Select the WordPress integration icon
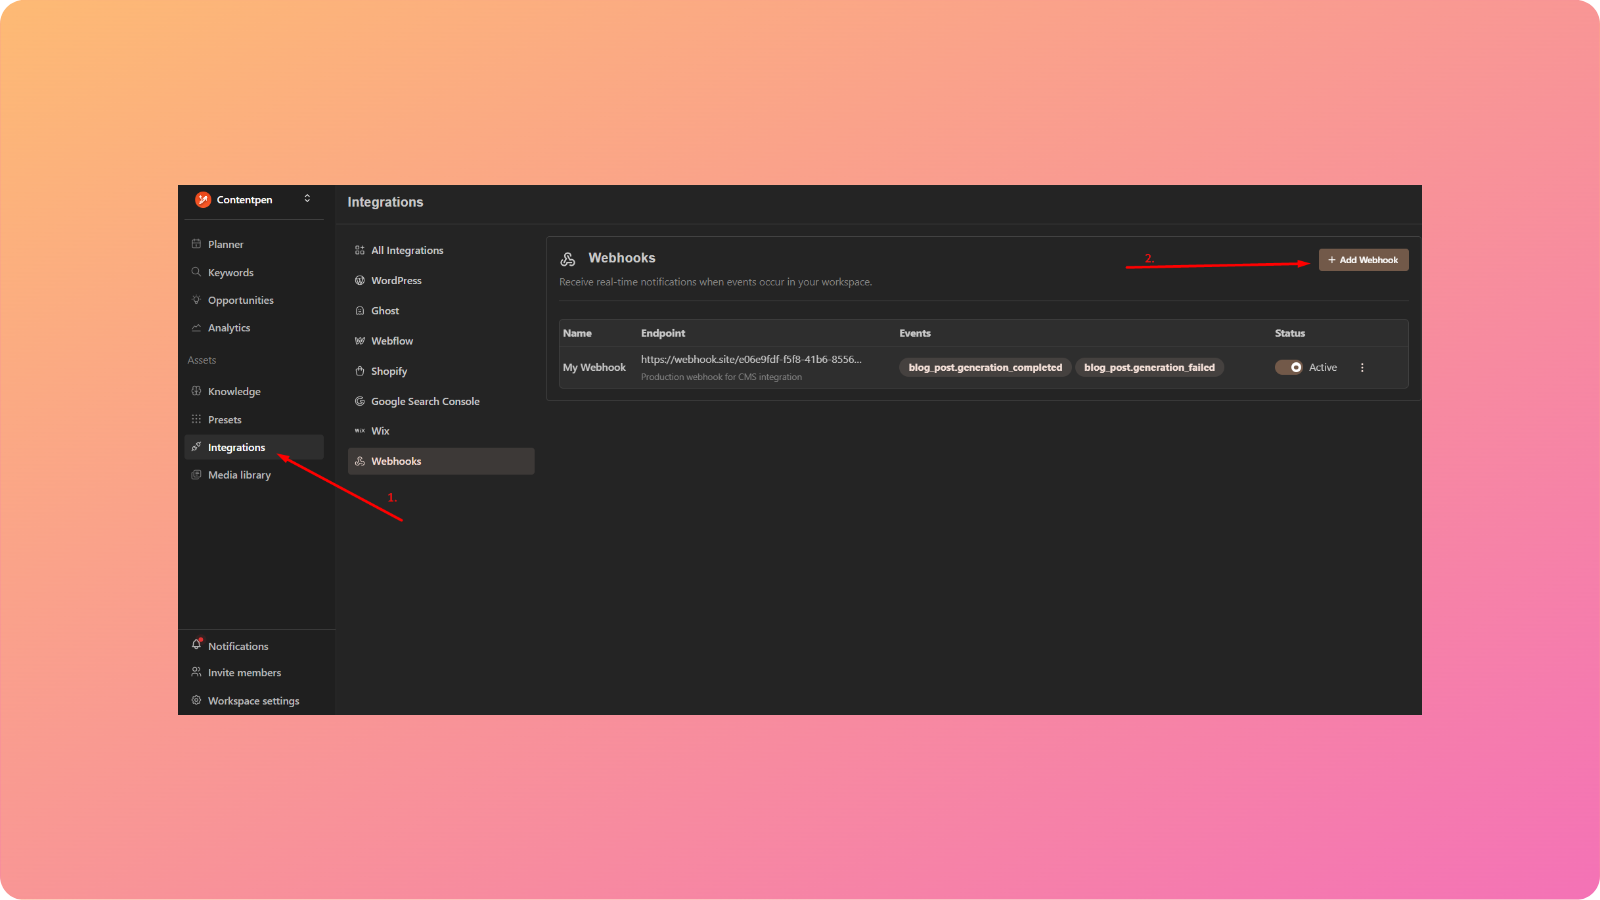This screenshot has width=1600, height=900. [x=360, y=280]
